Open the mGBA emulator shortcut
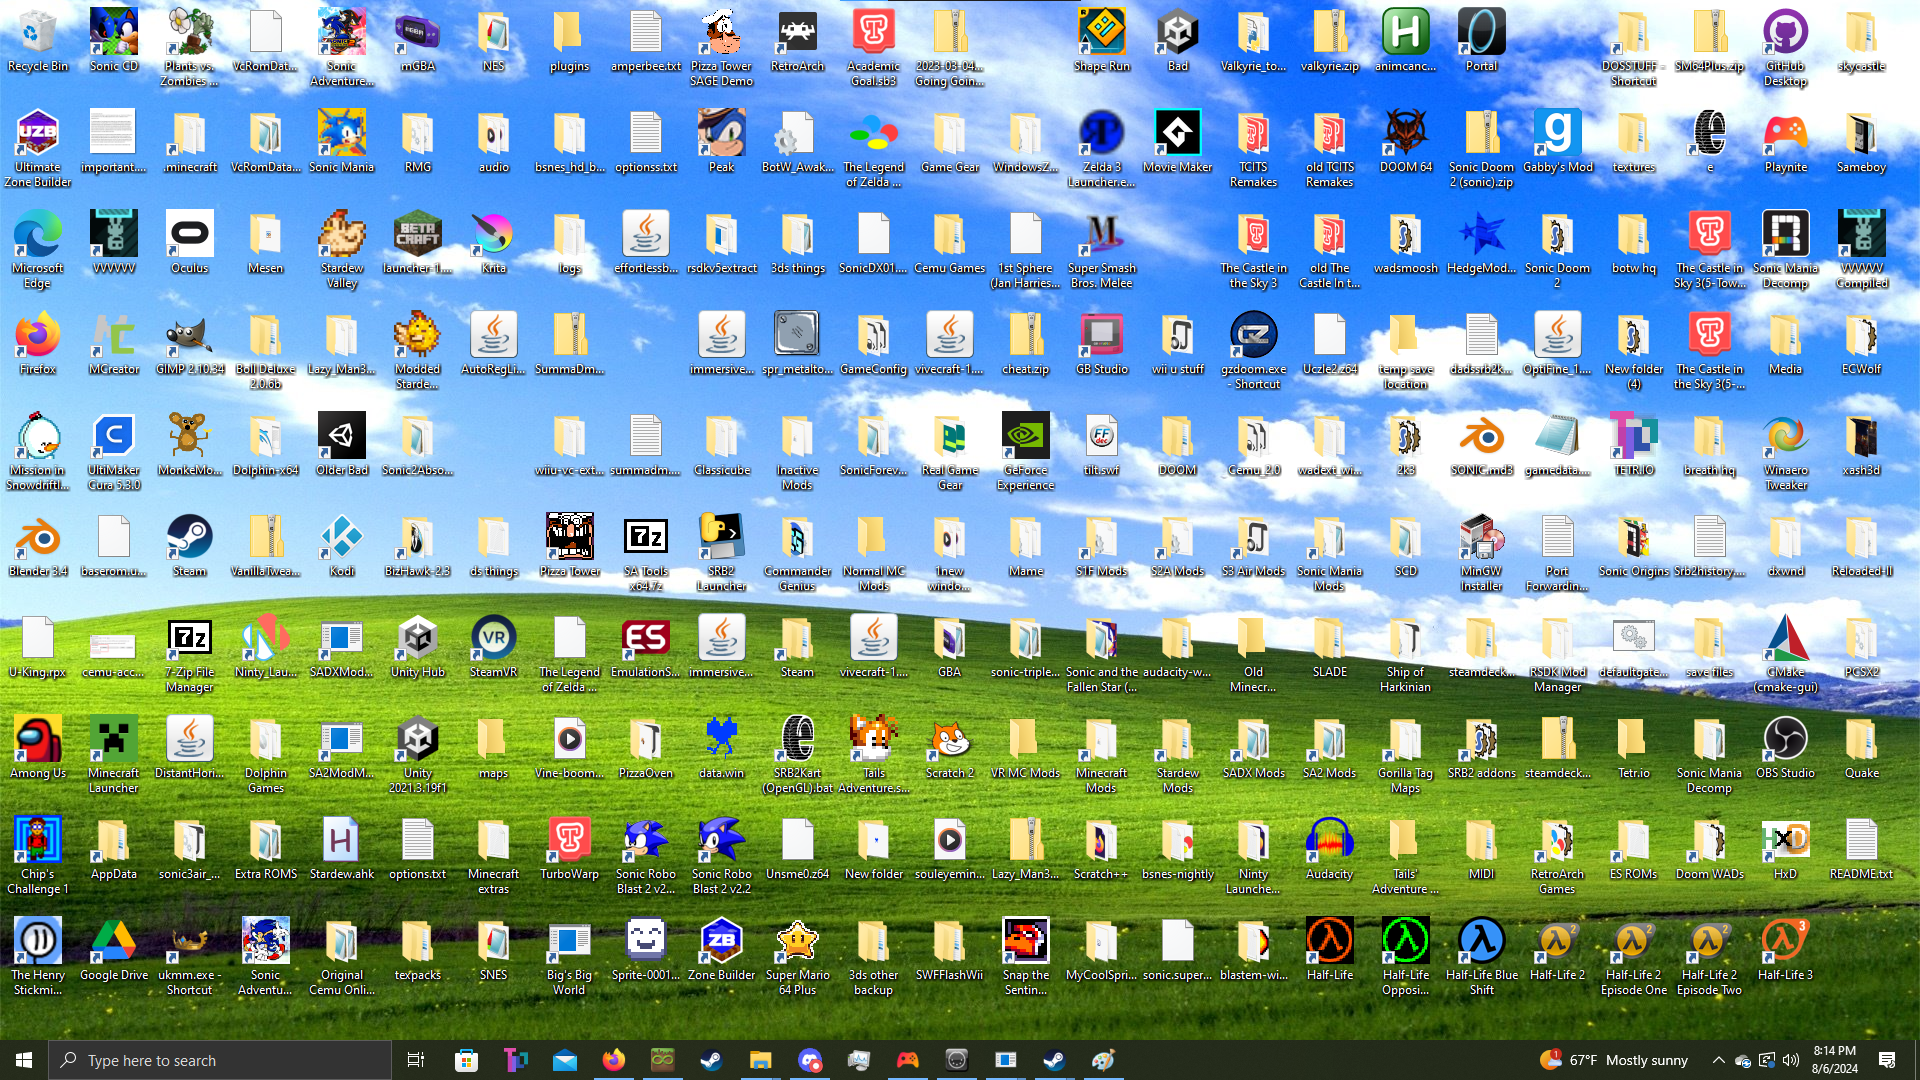The height and width of the screenshot is (1080, 1920). [x=418, y=40]
